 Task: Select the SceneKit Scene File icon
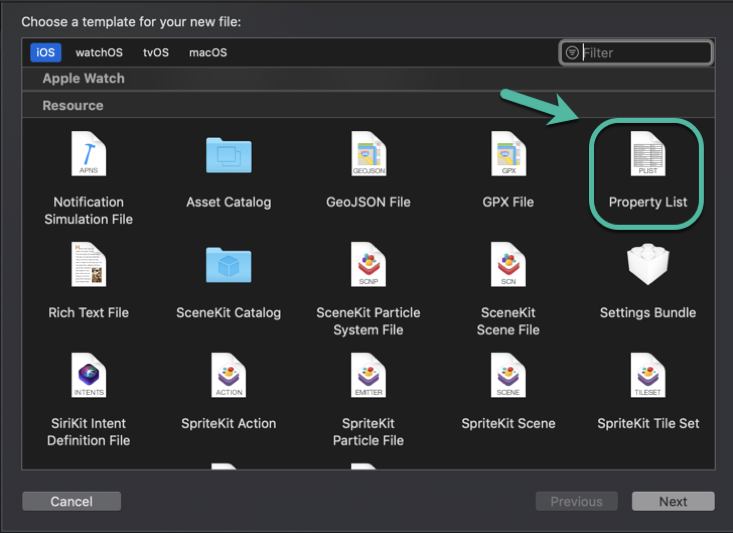point(509,264)
